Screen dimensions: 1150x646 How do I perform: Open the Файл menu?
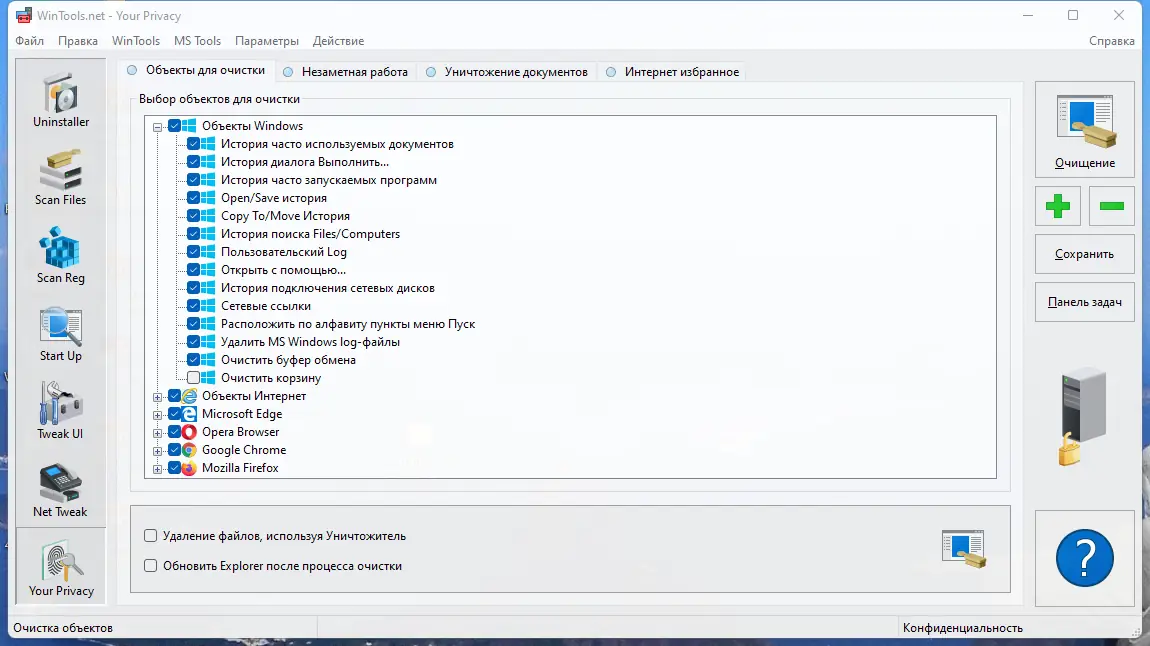(29, 41)
